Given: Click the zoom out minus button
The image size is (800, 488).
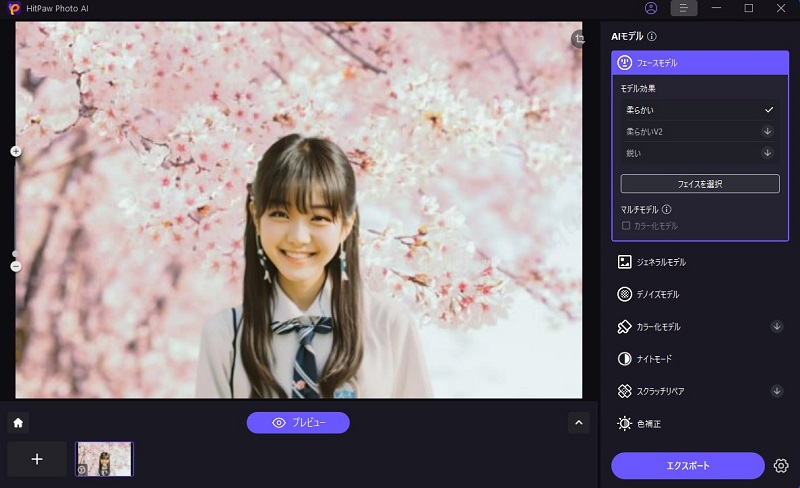Looking at the screenshot, I should 15,266.
